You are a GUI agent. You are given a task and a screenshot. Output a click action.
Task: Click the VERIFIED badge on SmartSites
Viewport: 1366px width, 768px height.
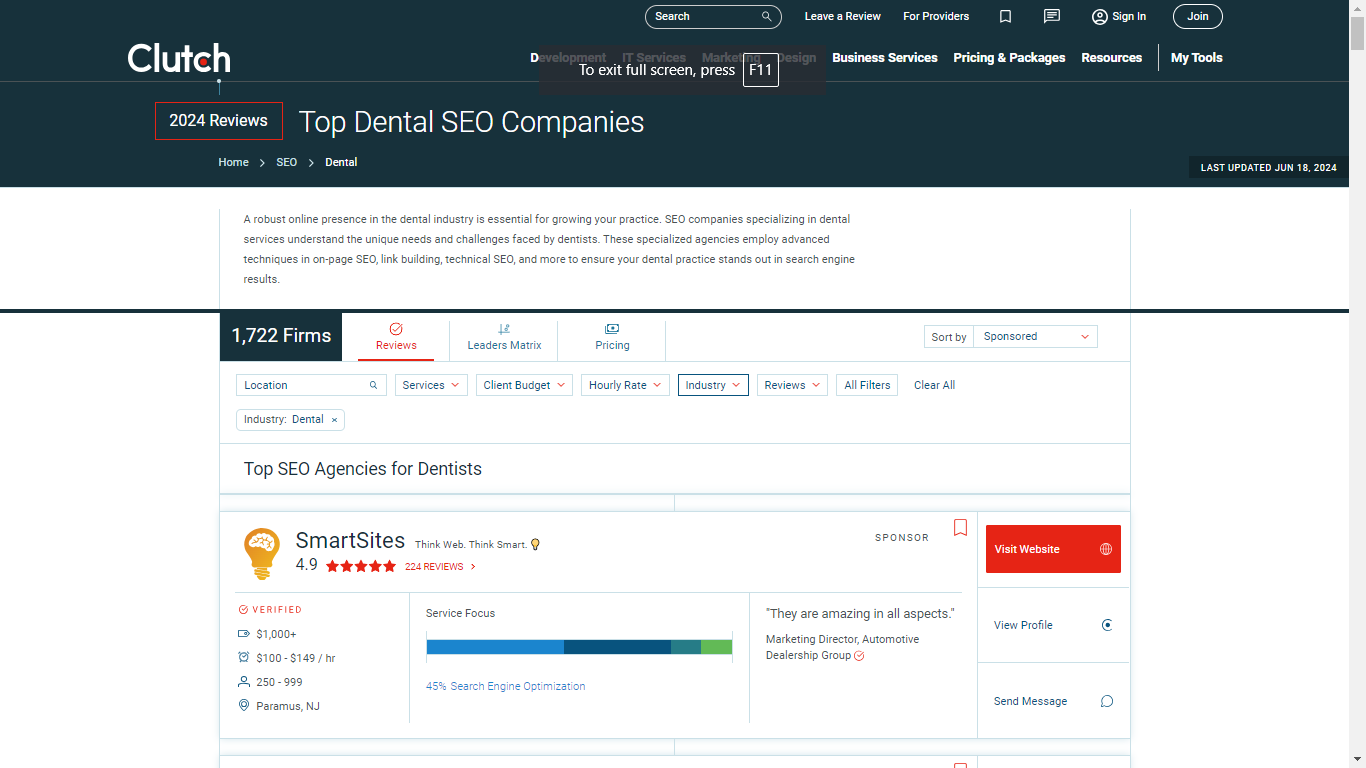pyautogui.click(x=270, y=610)
